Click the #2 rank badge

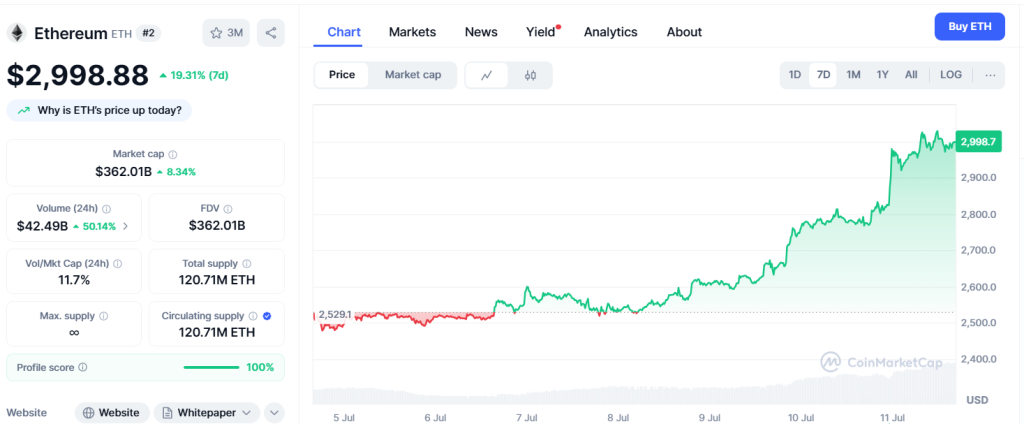148,33
